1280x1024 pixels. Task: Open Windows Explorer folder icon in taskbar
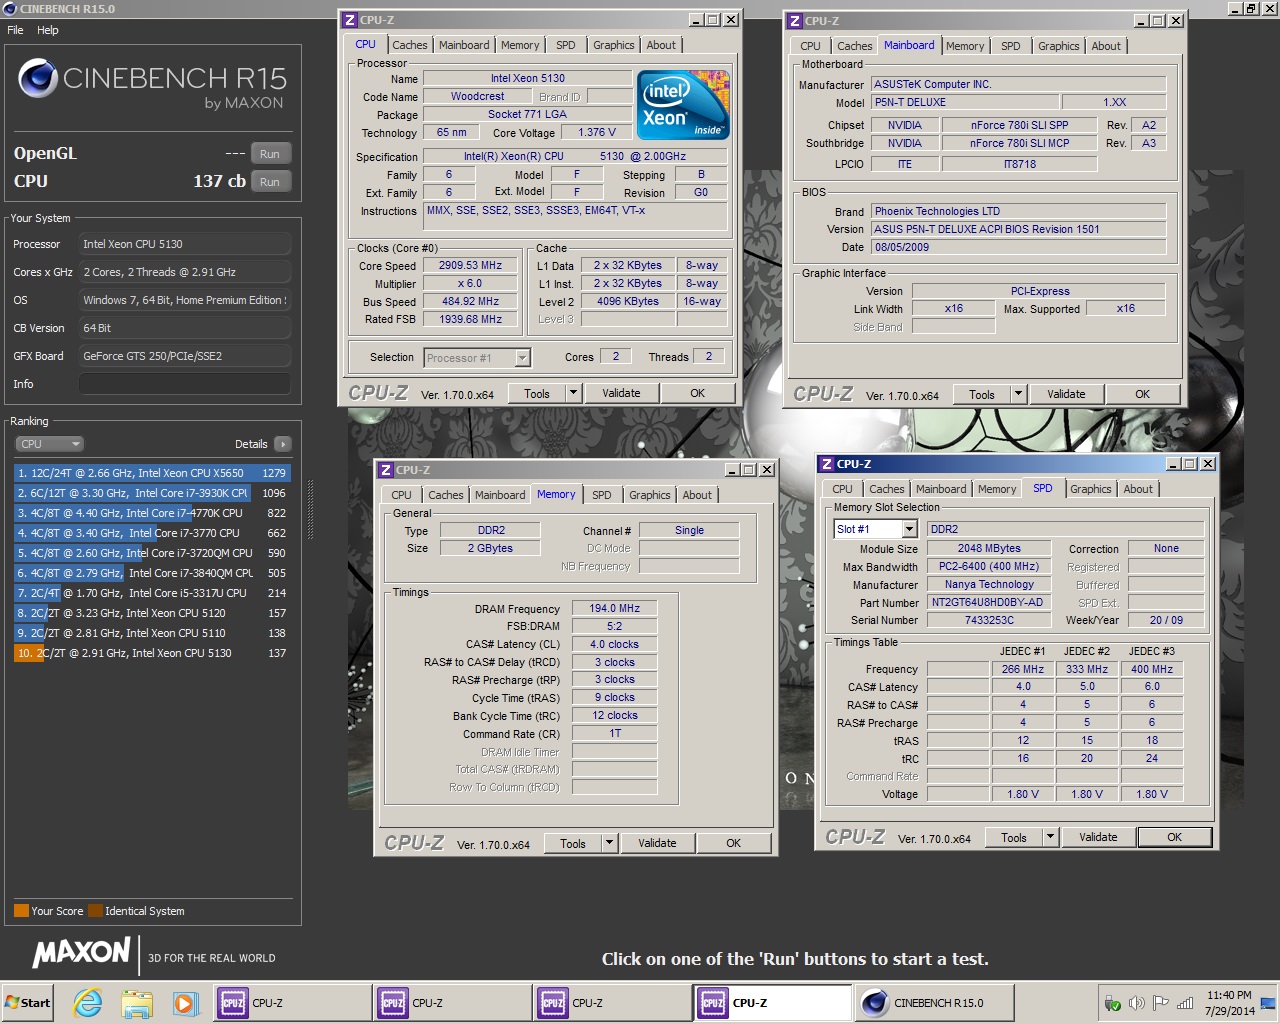(x=137, y=1003)
